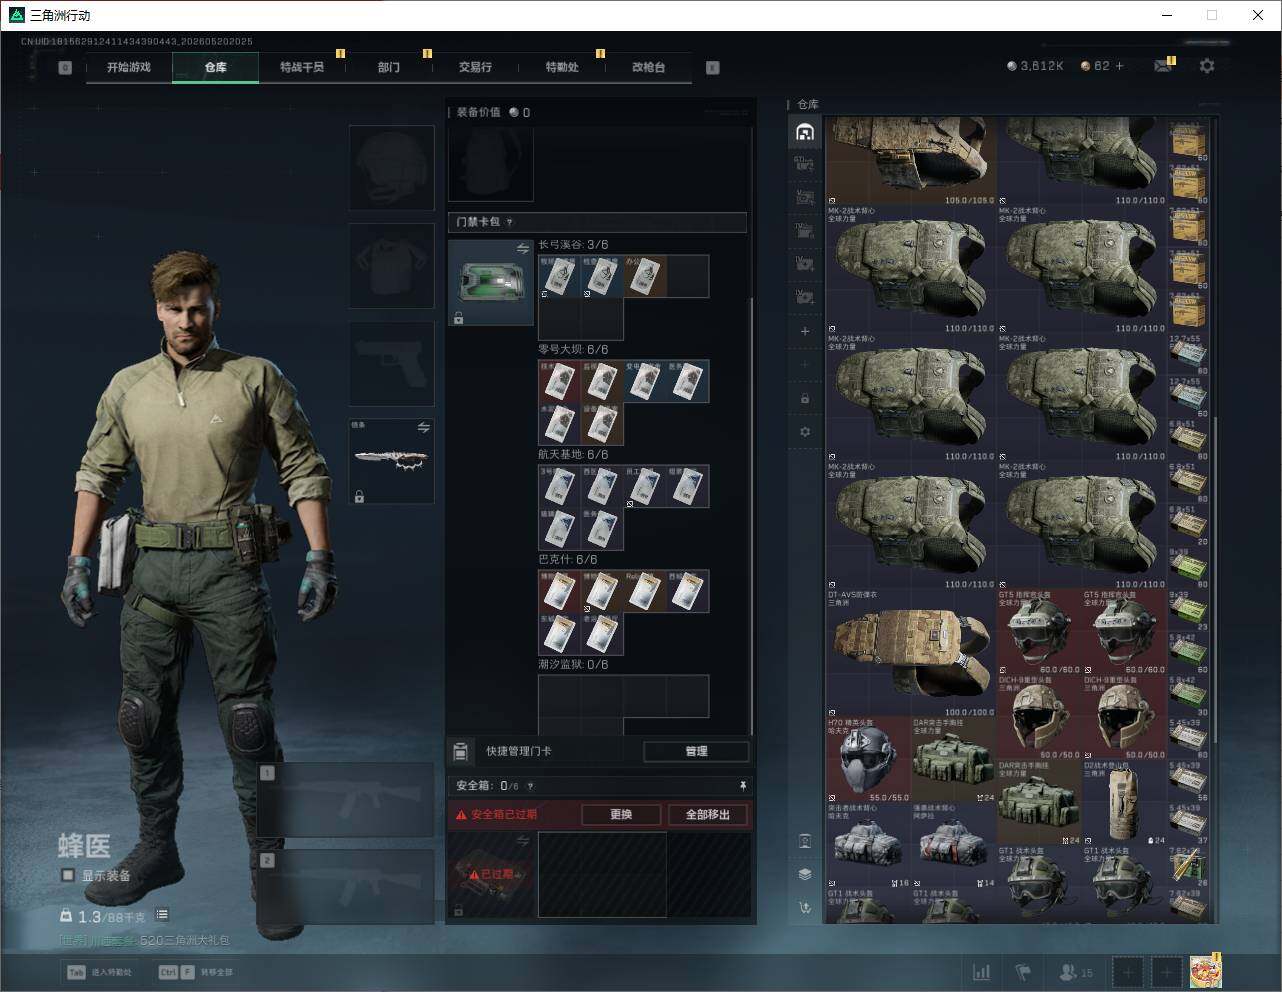The height and width of the screenshot is (992, 1282).
Task: Select the main warehouse icon in the sidebar
Action: point(805,132)
